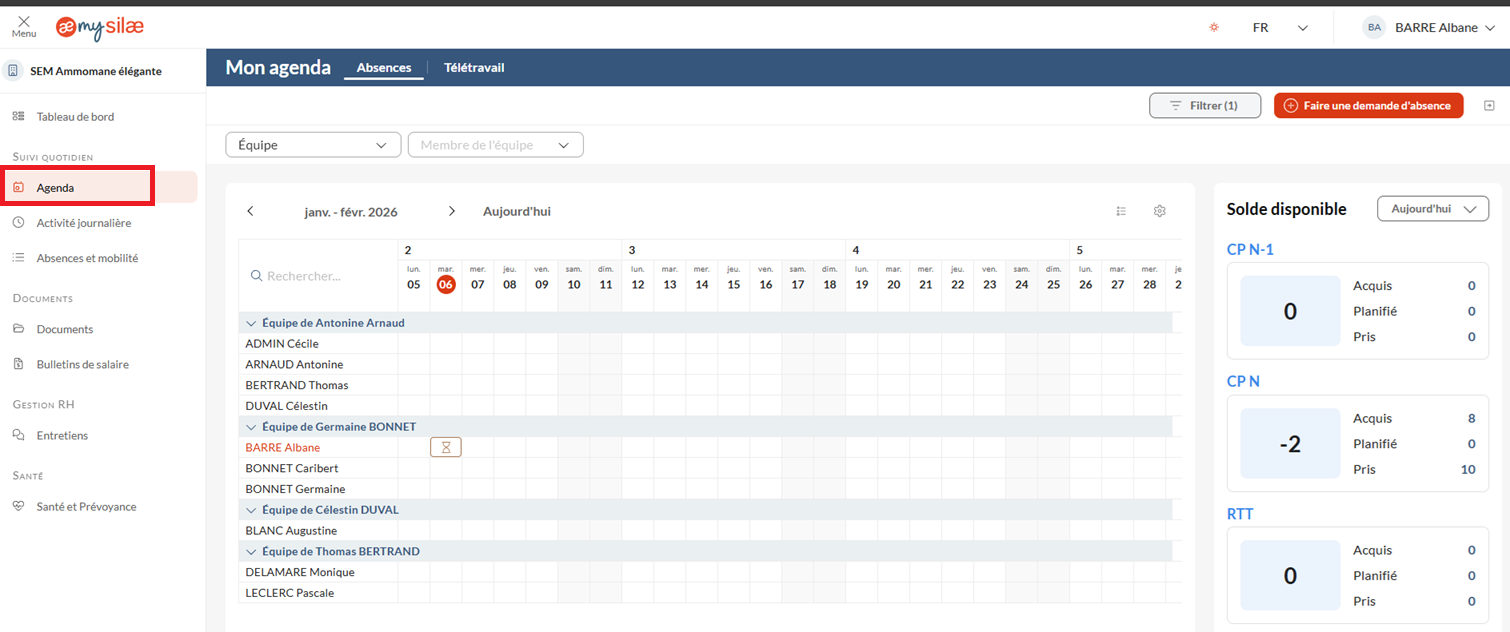Open the Membre de l'équipe dropdown

tap(495, 145)
